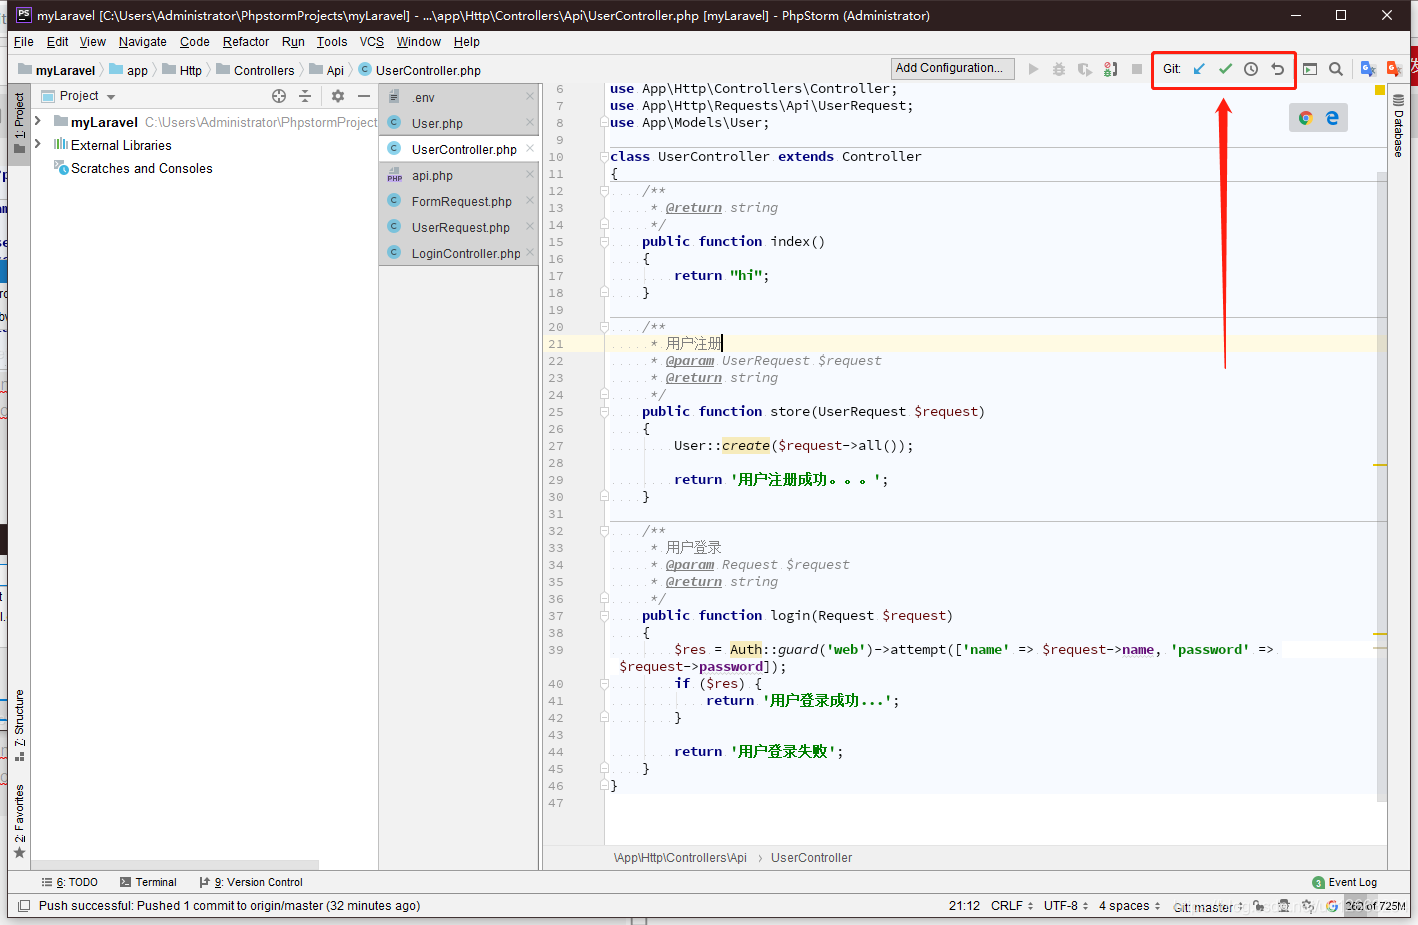
Task: Click the Stop square icon
Action: (x=1137, y=69)
